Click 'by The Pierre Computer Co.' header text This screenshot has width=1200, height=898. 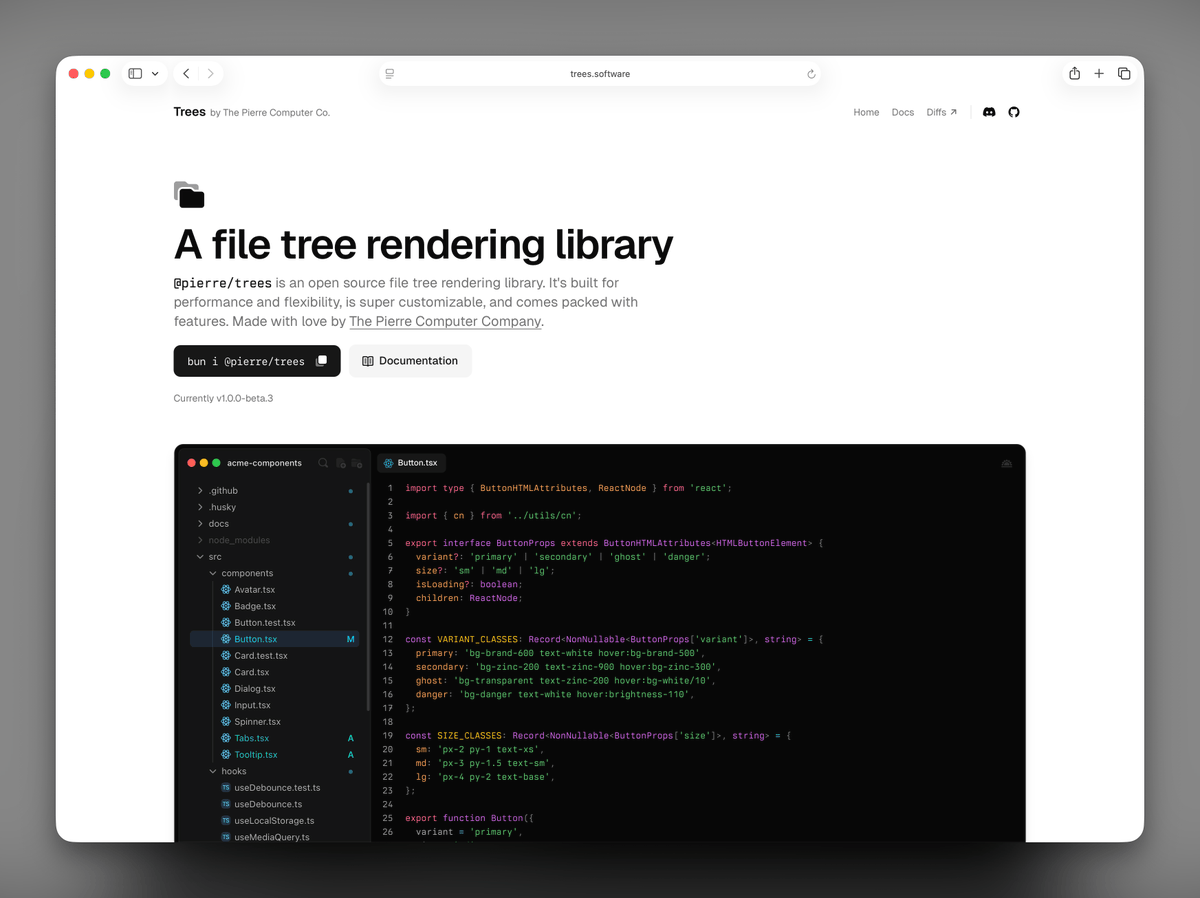tap(270, 113)
